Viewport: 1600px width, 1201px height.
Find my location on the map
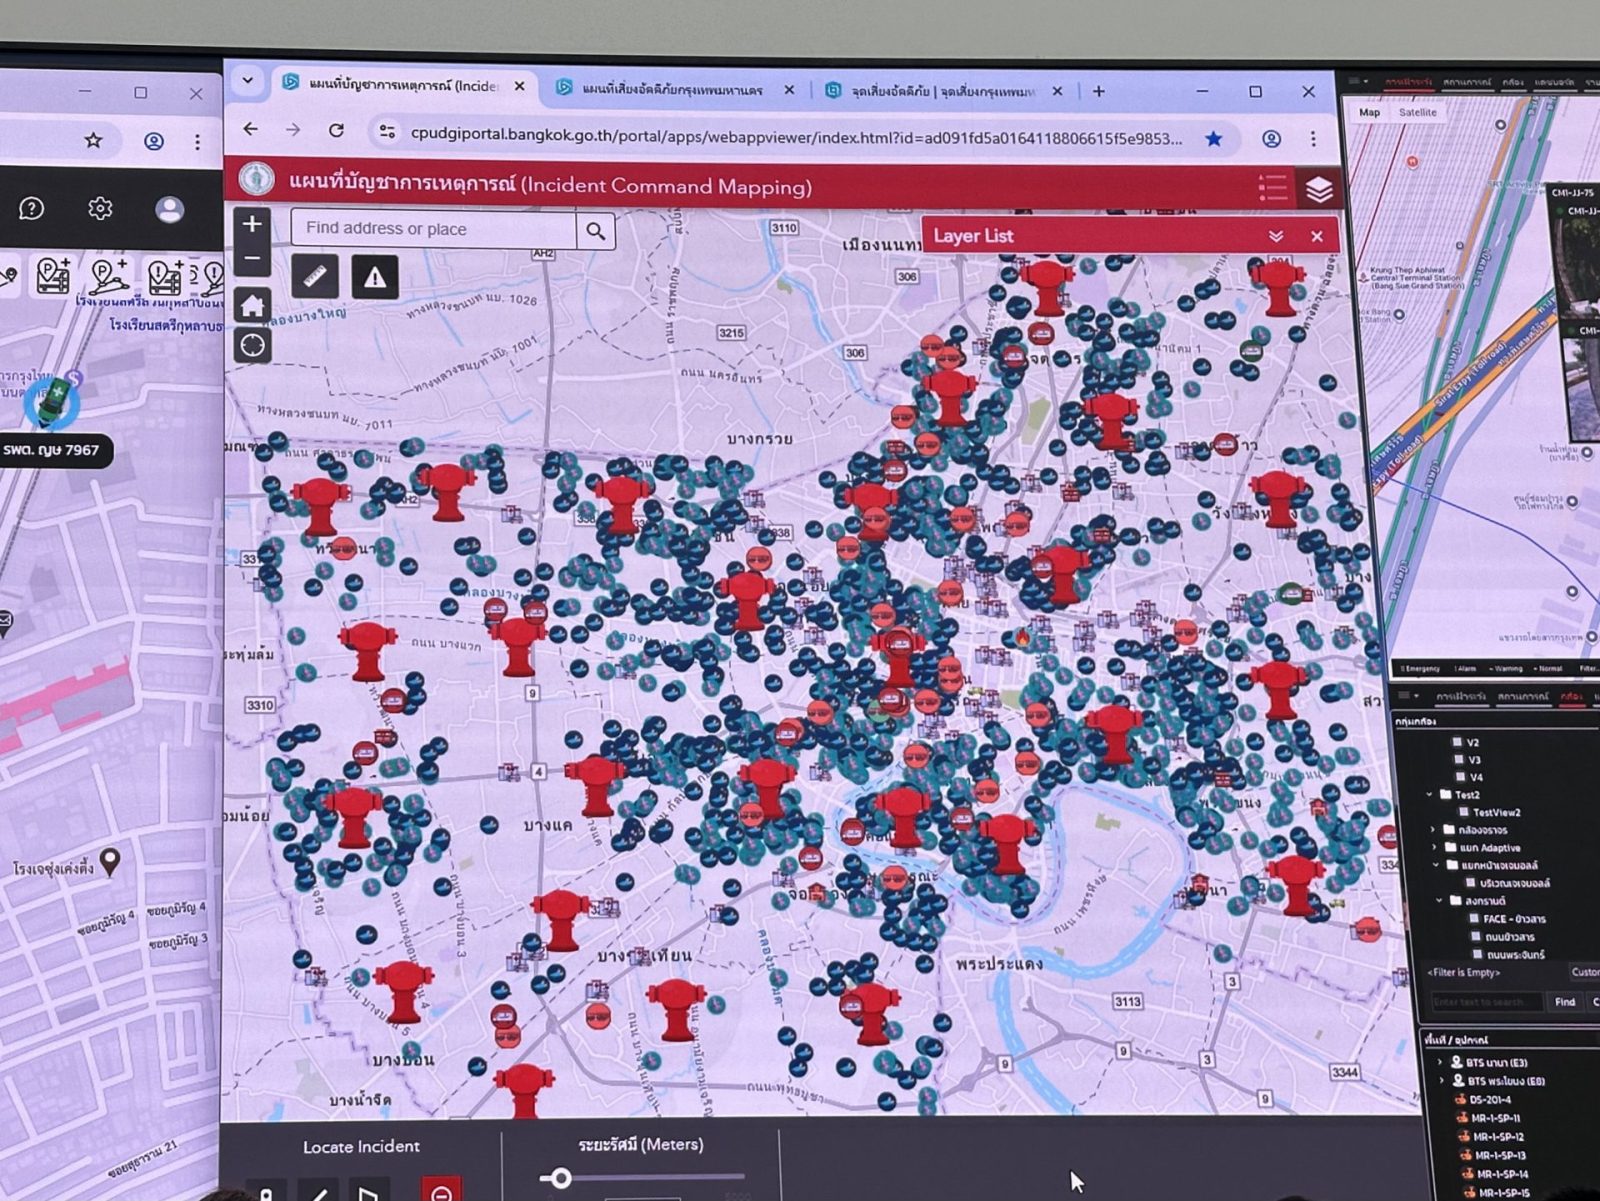[x=252, y=345]
